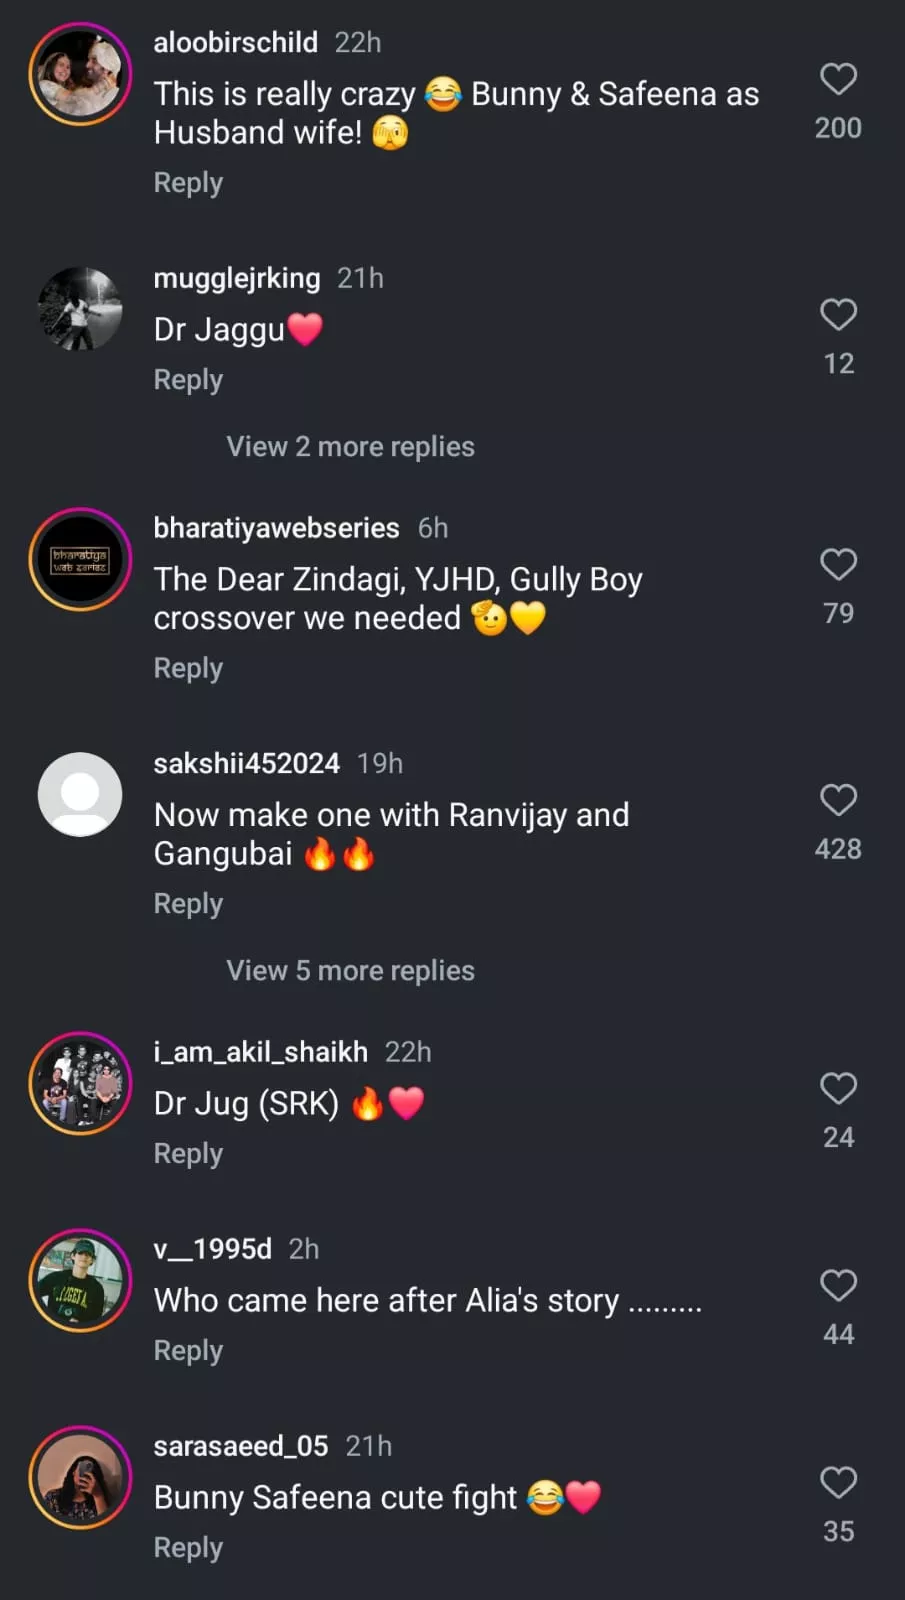Open sarasaeed_05's profile photo
The height and width of the screenshot is (1600, 905).
click(x=80, y=1477)
